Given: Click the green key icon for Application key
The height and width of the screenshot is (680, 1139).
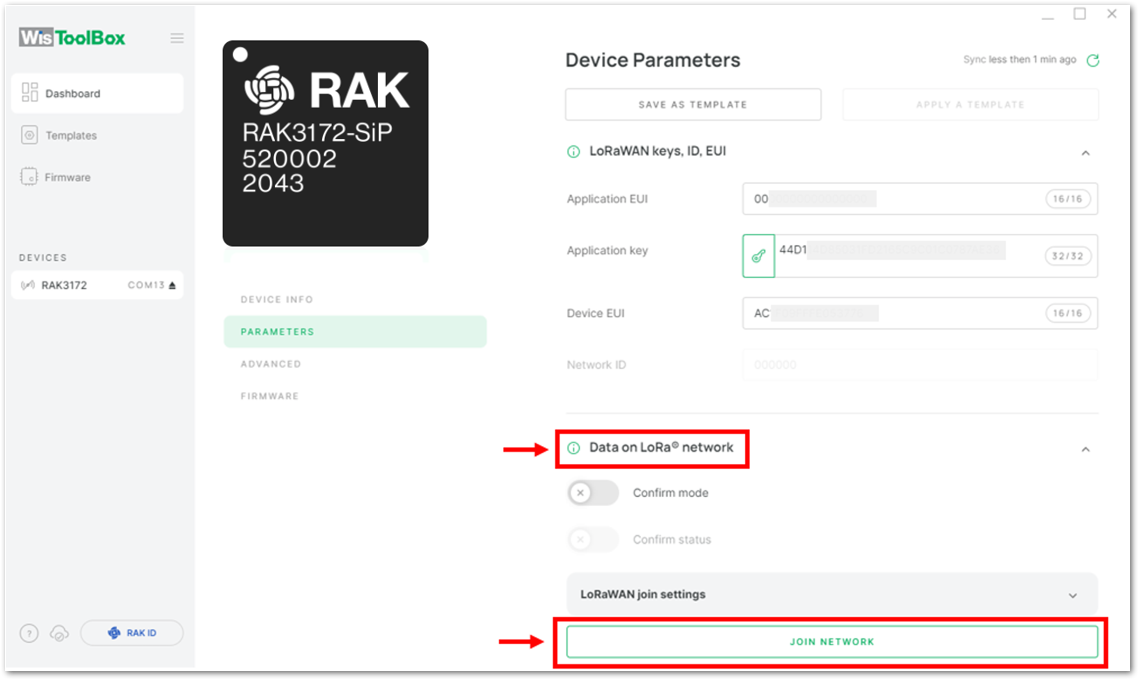Looking at the screenshot, I should (x=758, y=256).
